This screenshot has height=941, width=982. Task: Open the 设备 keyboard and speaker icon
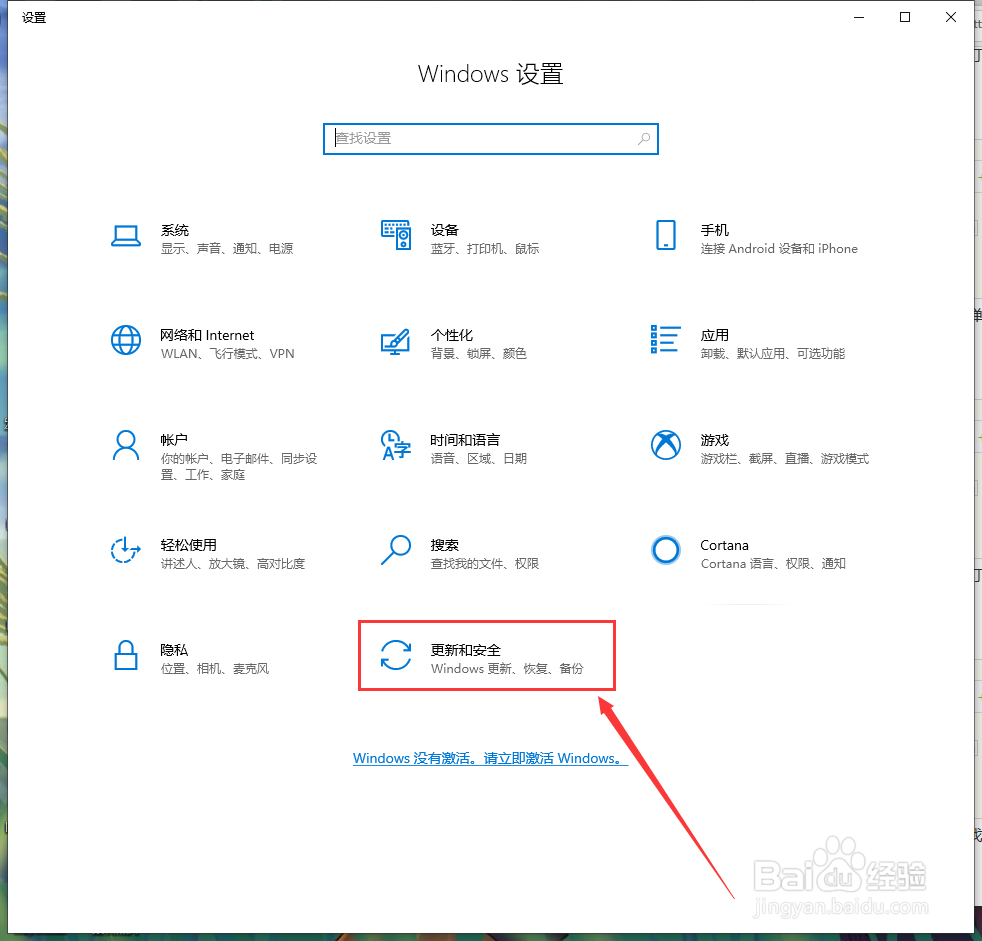point(396,235)
